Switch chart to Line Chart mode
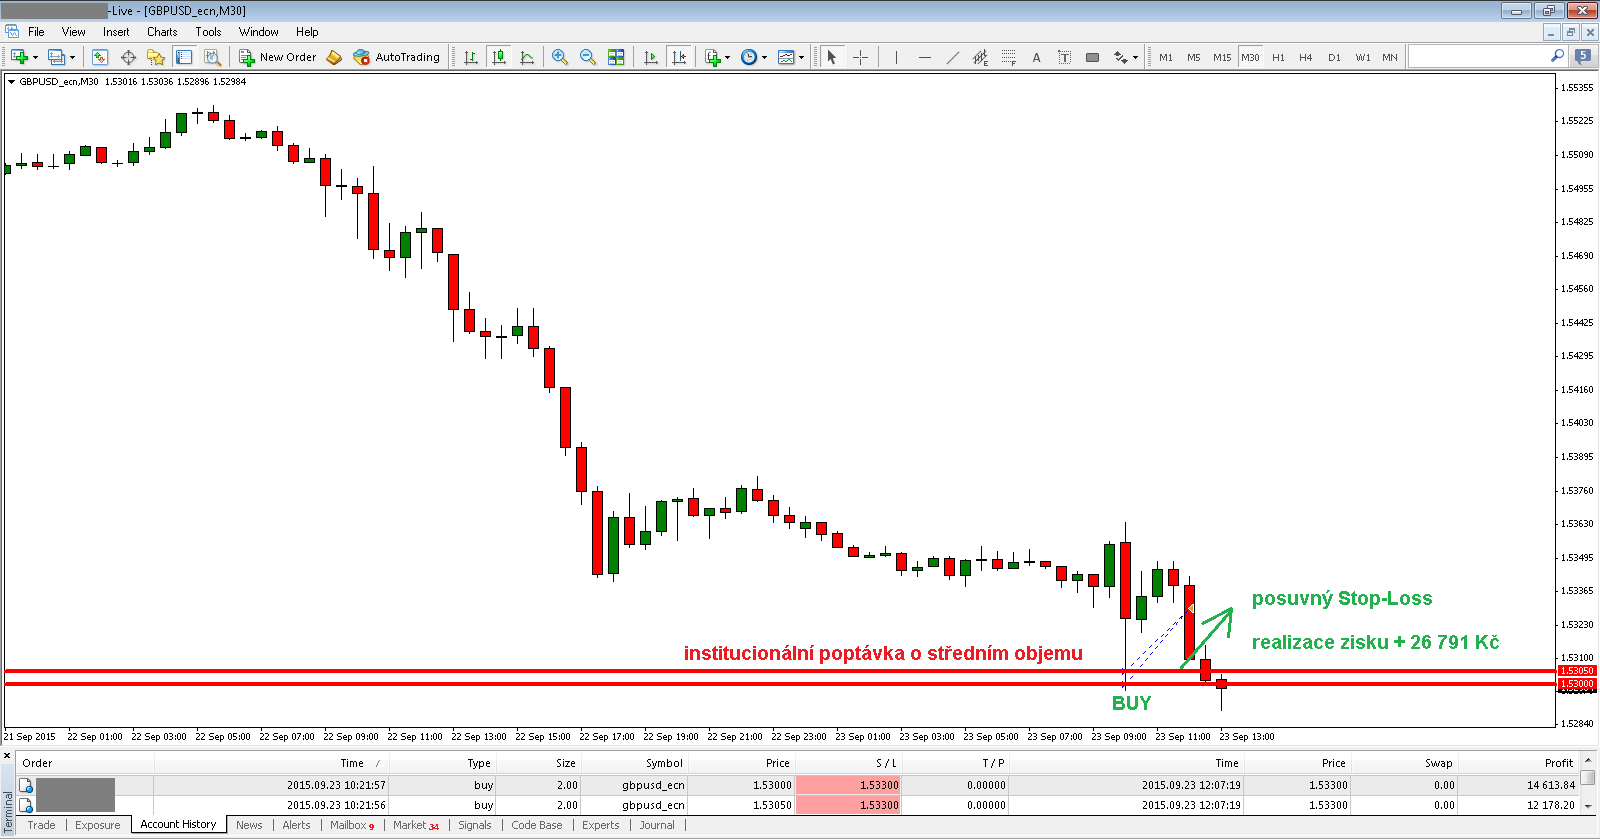 click(x=527, y=57)
